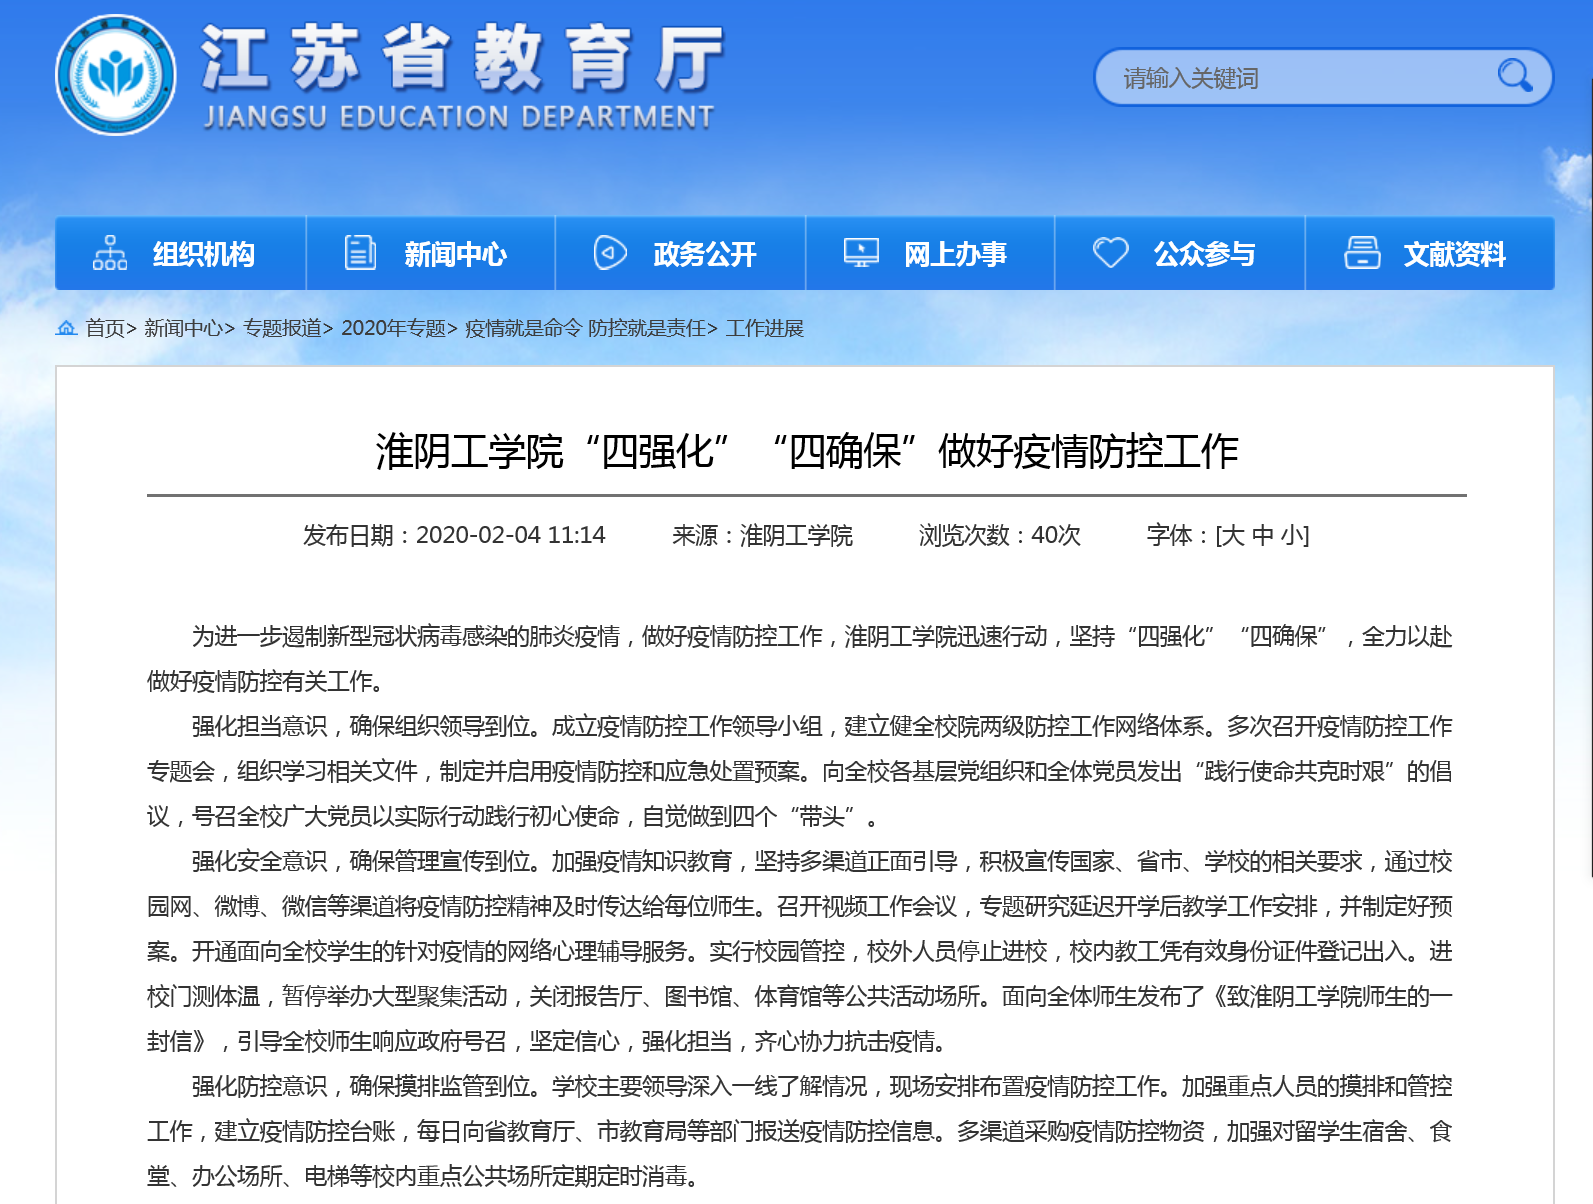This screenshot has height=1204, width=1593.
Task: Open 专题报道 breadcrumb link
Action: (282, 328)
